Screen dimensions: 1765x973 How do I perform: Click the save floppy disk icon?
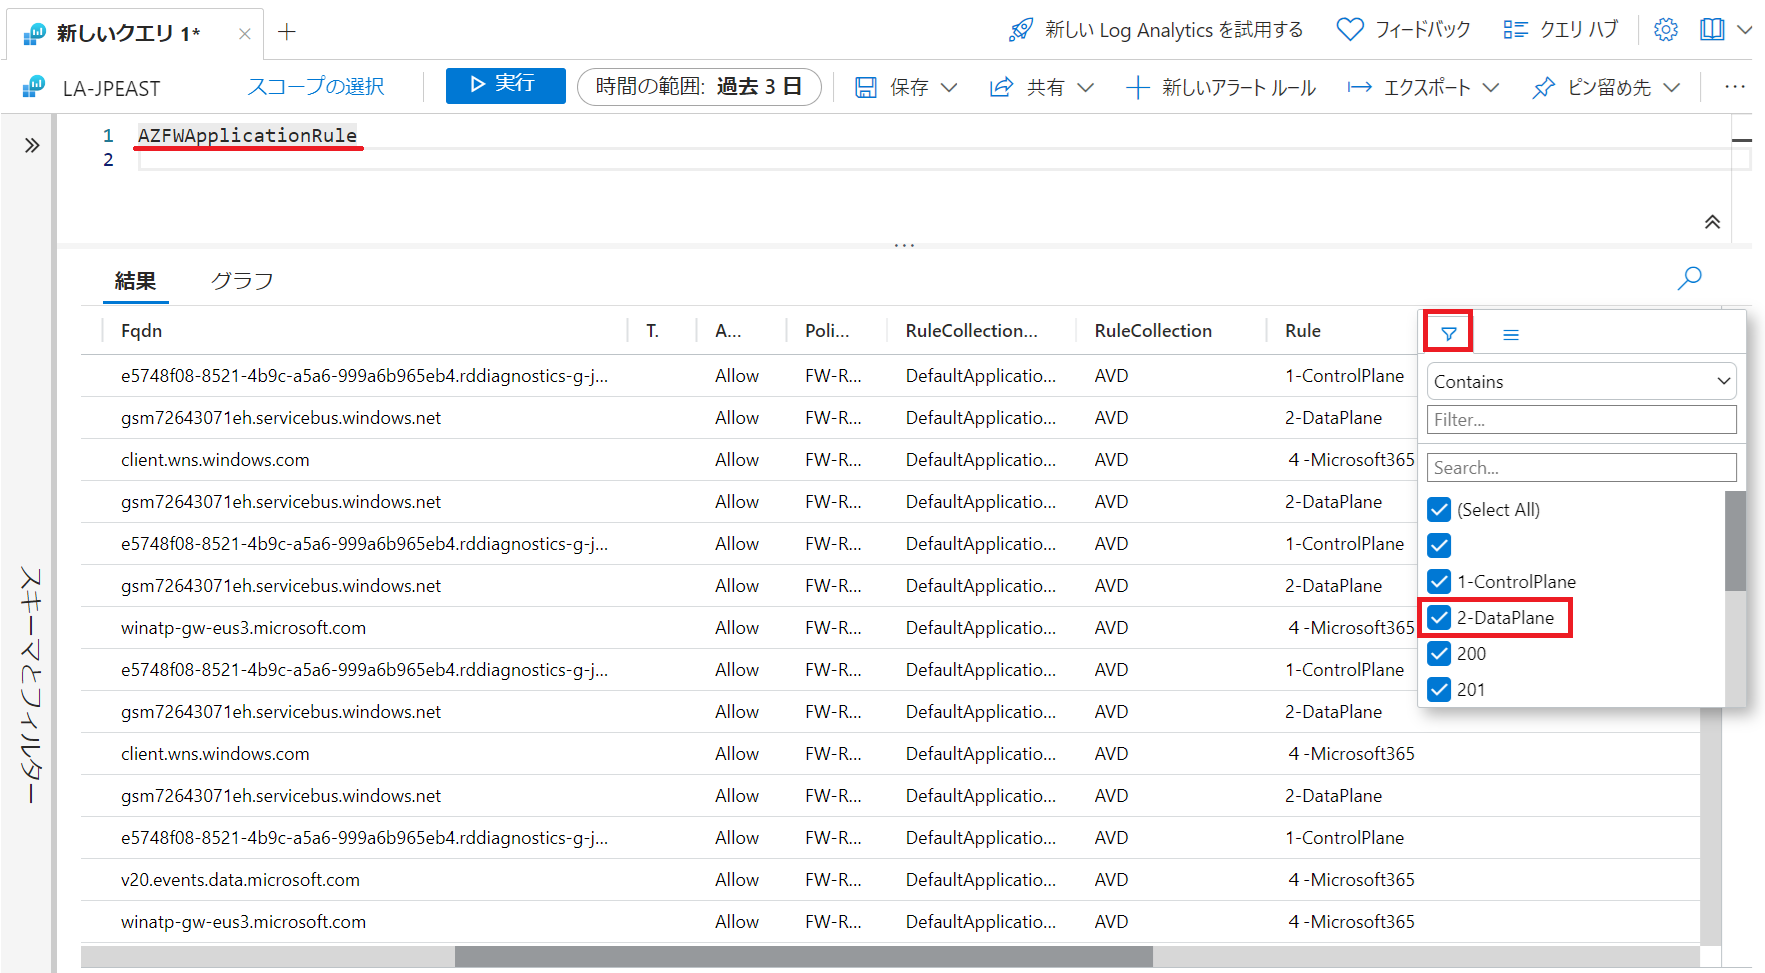[866, 88]
